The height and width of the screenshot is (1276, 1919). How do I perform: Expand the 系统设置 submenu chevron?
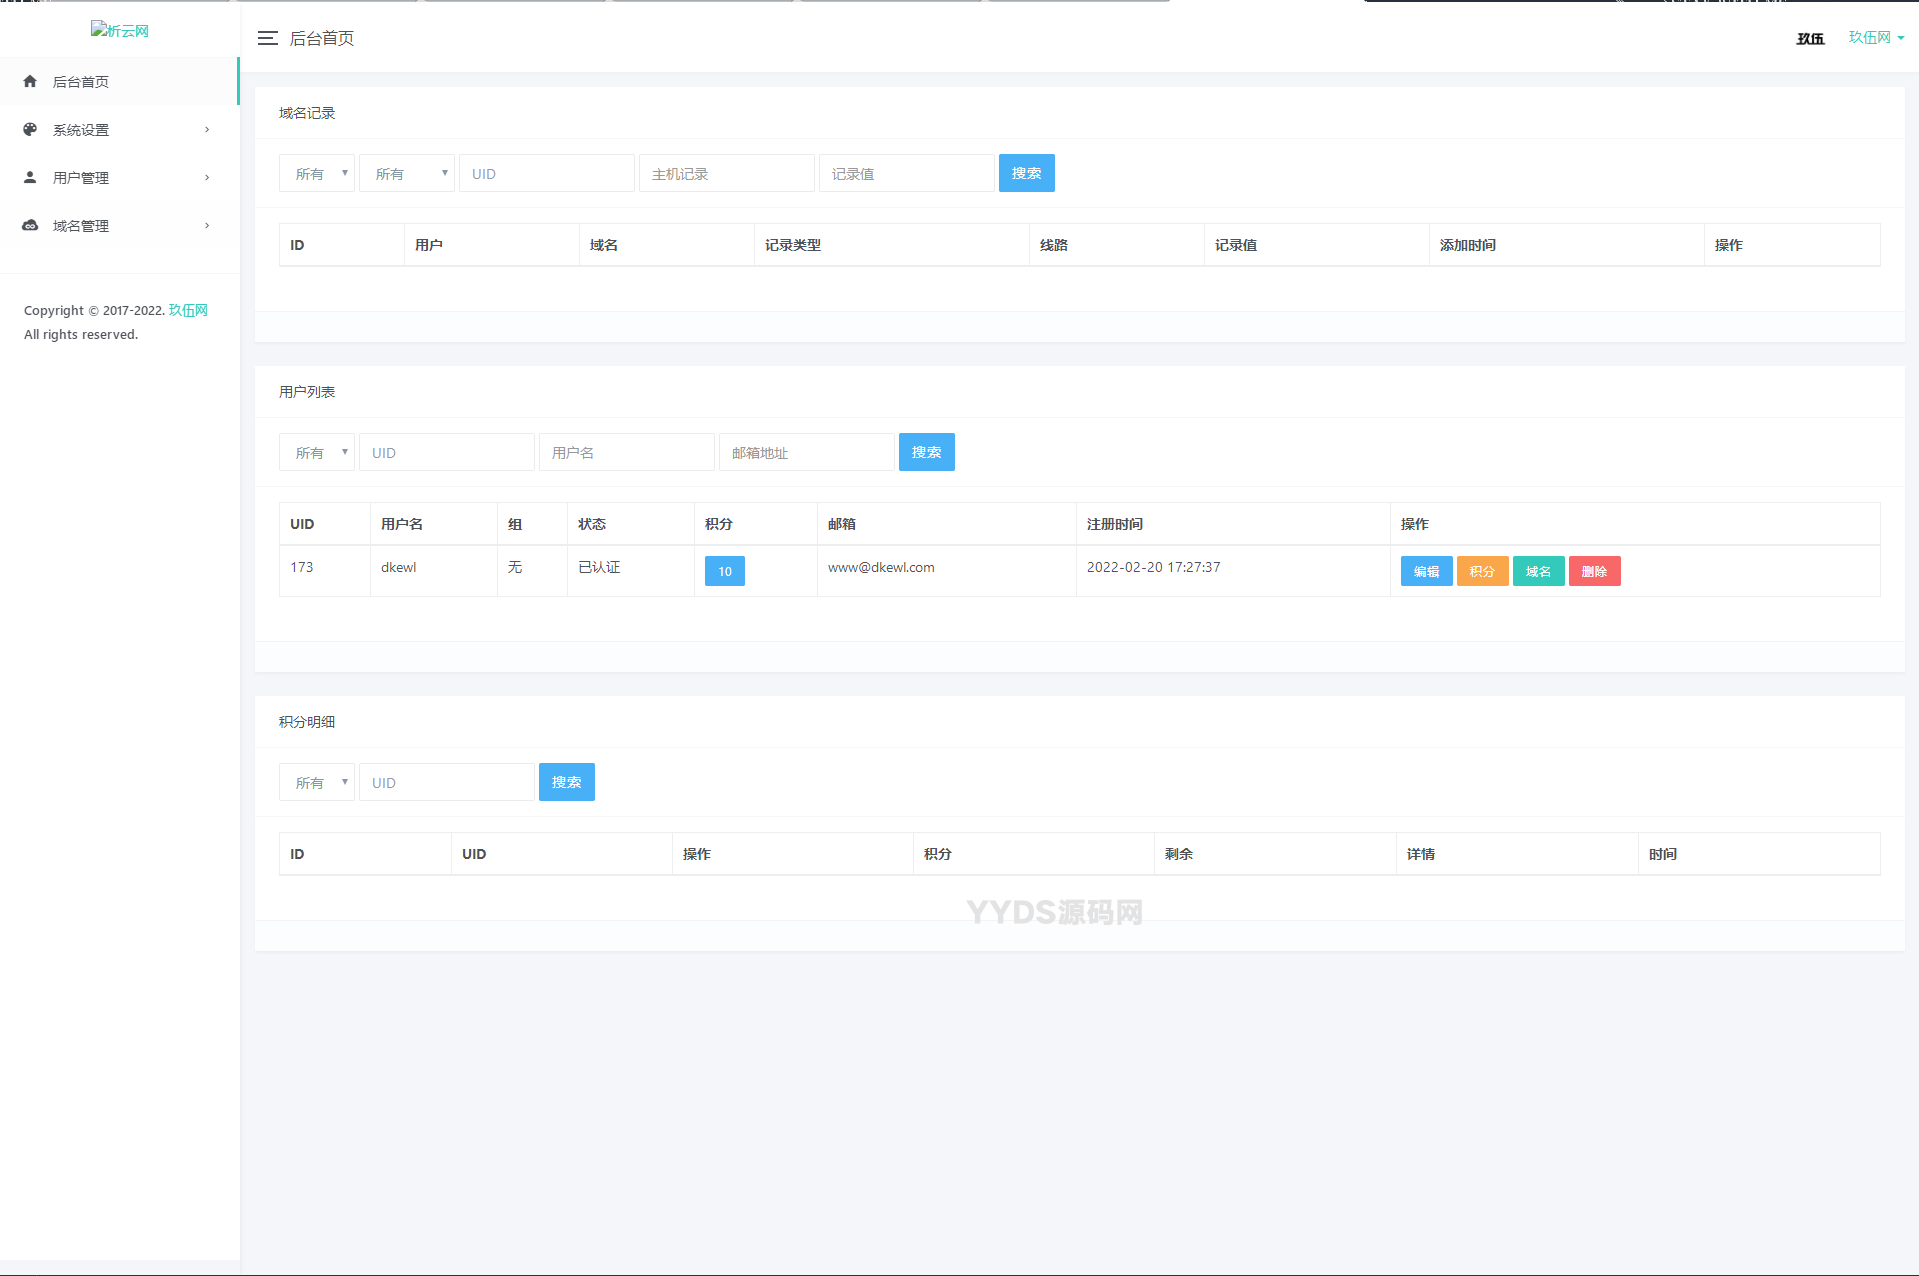coord(207,130)
